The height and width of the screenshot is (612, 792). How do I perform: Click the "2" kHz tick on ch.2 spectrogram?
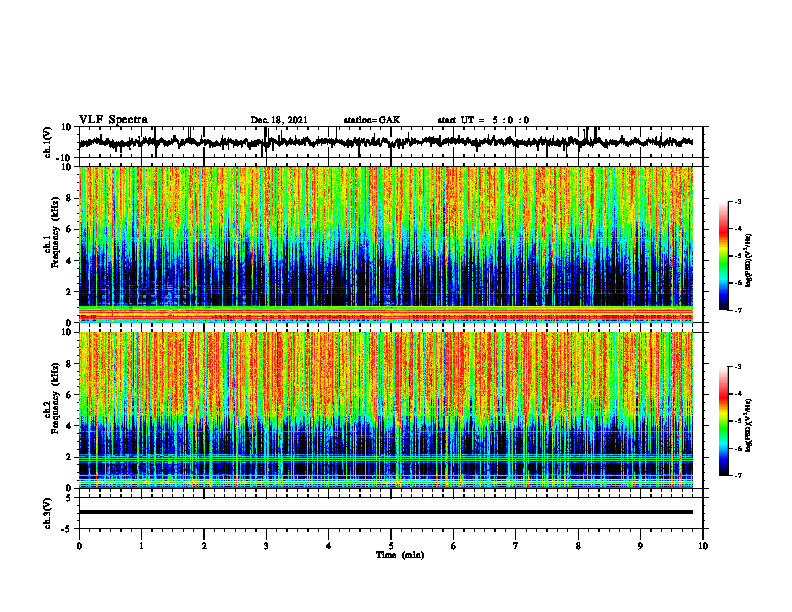(x=69, y=457)
